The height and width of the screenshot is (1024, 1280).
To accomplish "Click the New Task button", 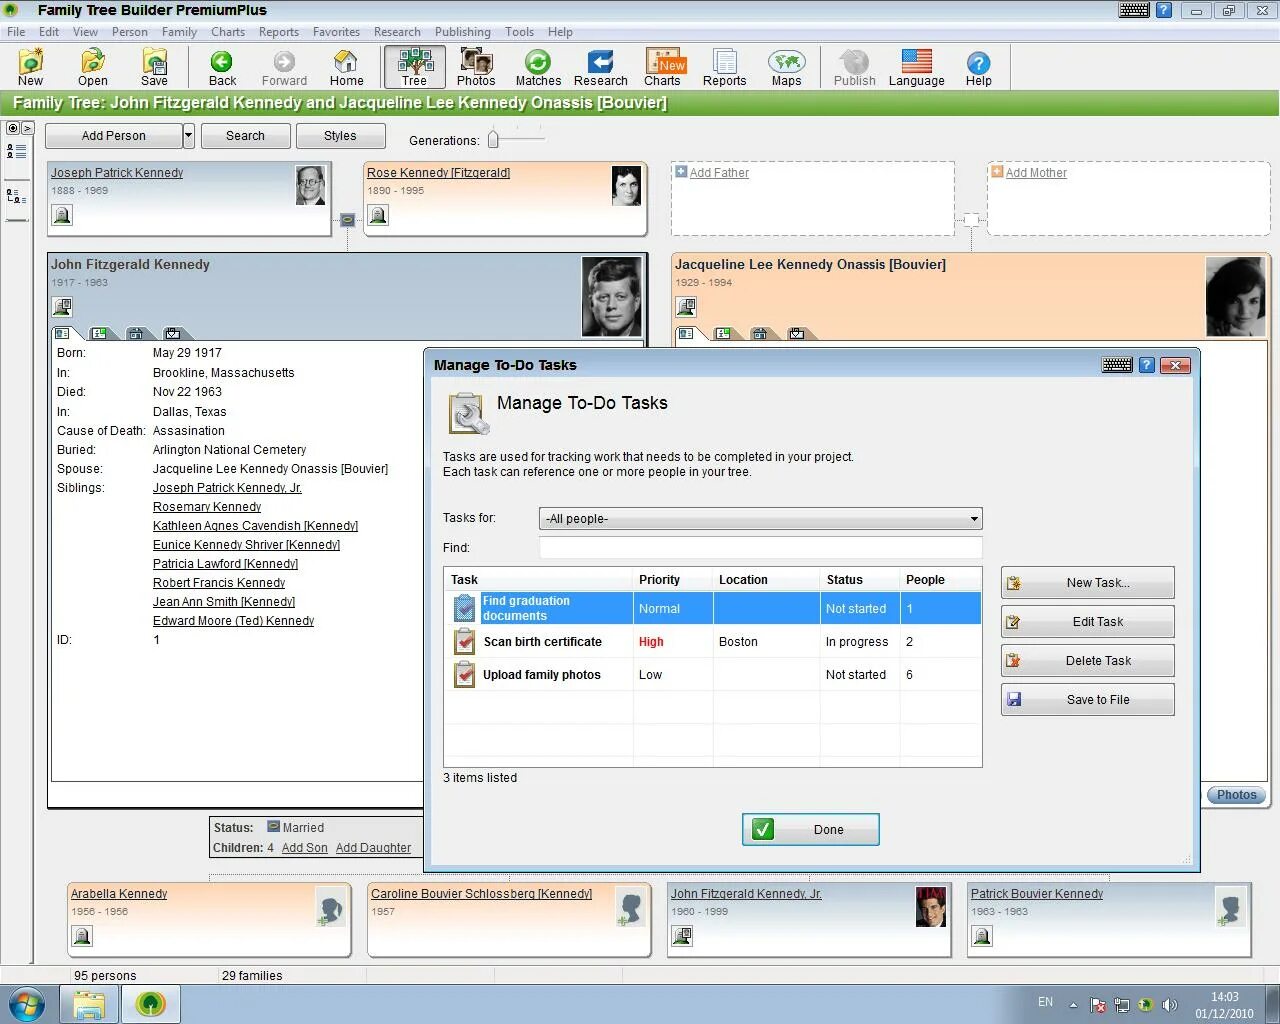I will pyautogui.click(x=1087, y=583).
